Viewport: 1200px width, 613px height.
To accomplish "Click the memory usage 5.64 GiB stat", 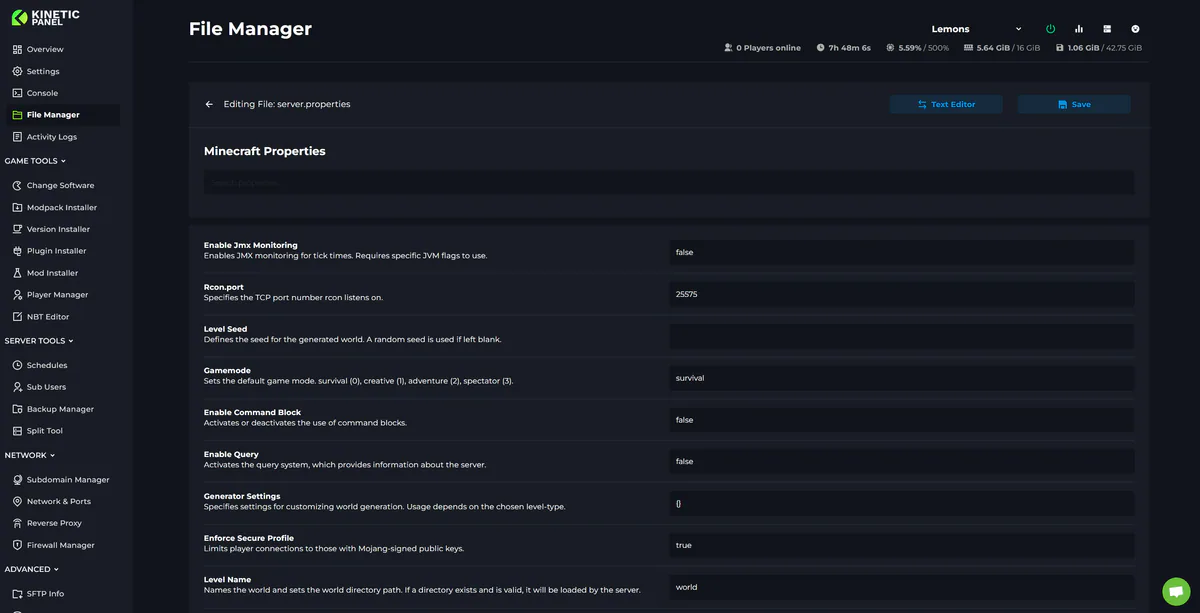I will click(x=1001, y=48).
